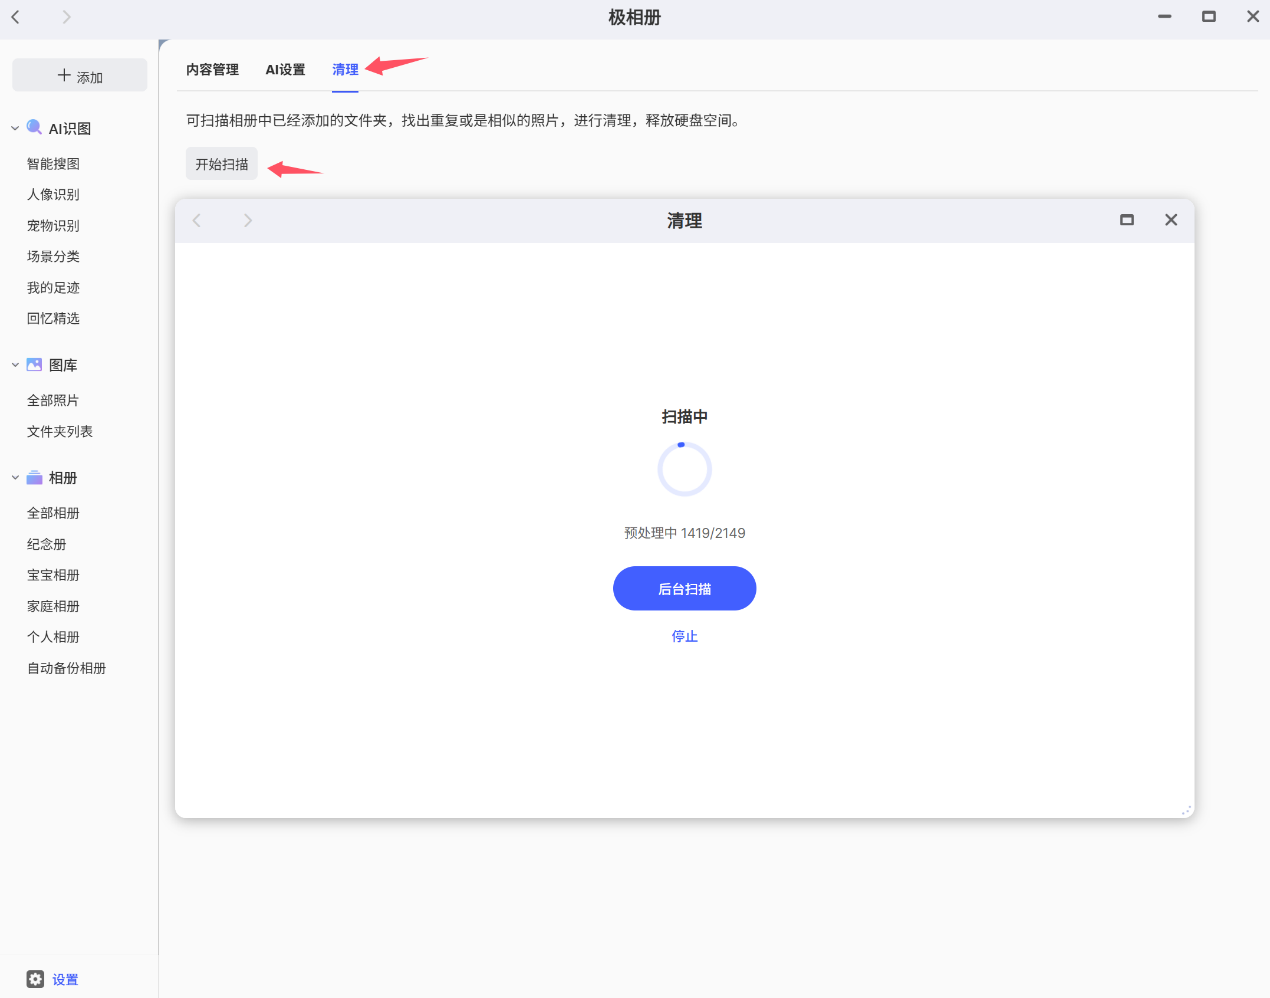Collapse the 相册 section

[15, 478]
